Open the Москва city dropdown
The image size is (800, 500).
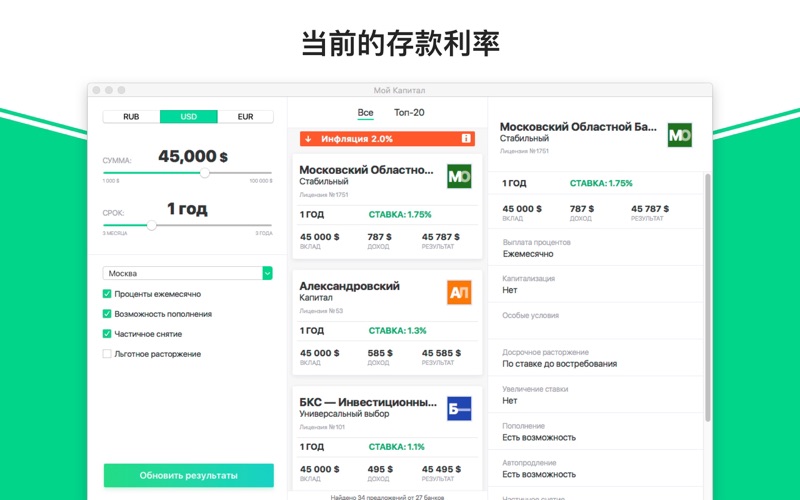coord(187,273)
